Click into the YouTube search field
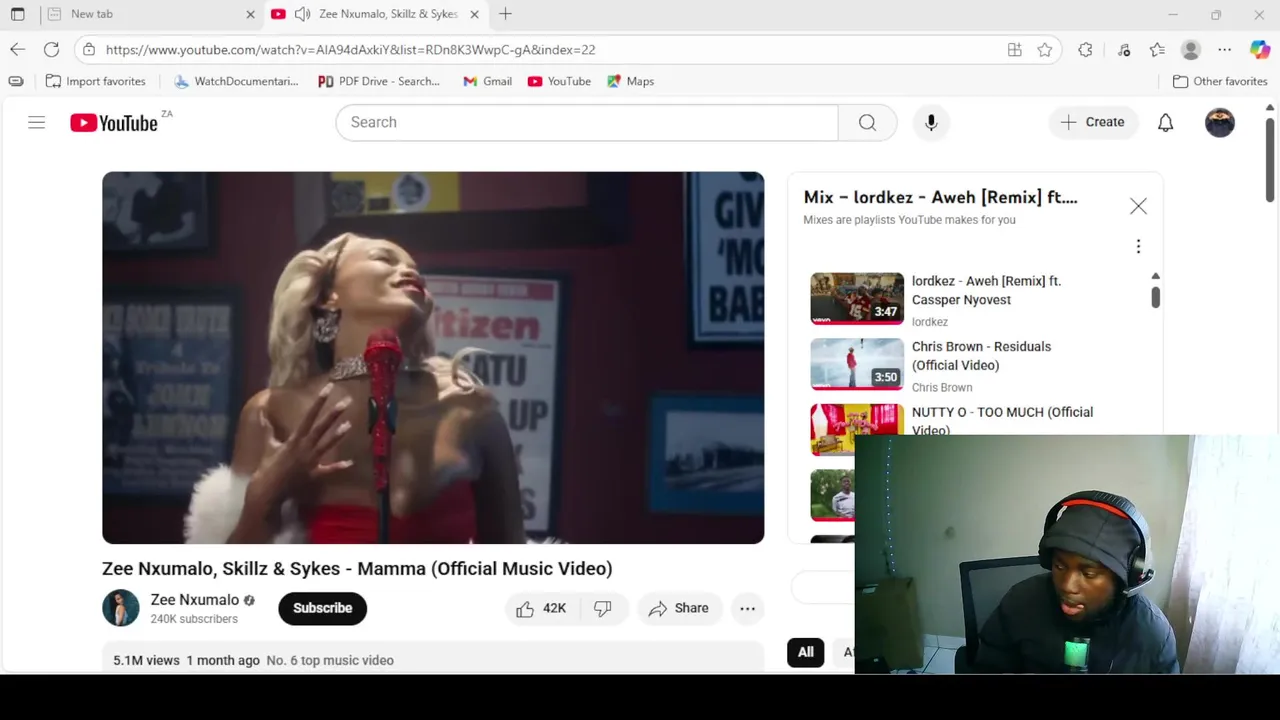The width and height of the screenshot is (1280, 720). click(x=587, y=122)
